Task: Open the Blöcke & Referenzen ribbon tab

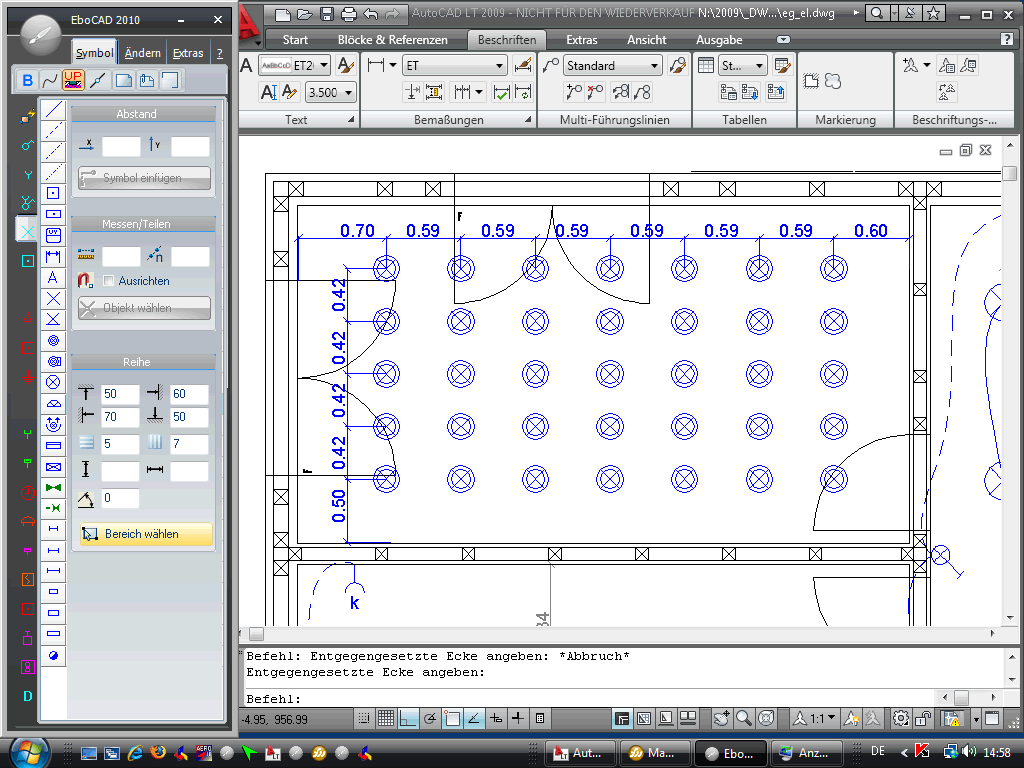Action: [392, 40]
